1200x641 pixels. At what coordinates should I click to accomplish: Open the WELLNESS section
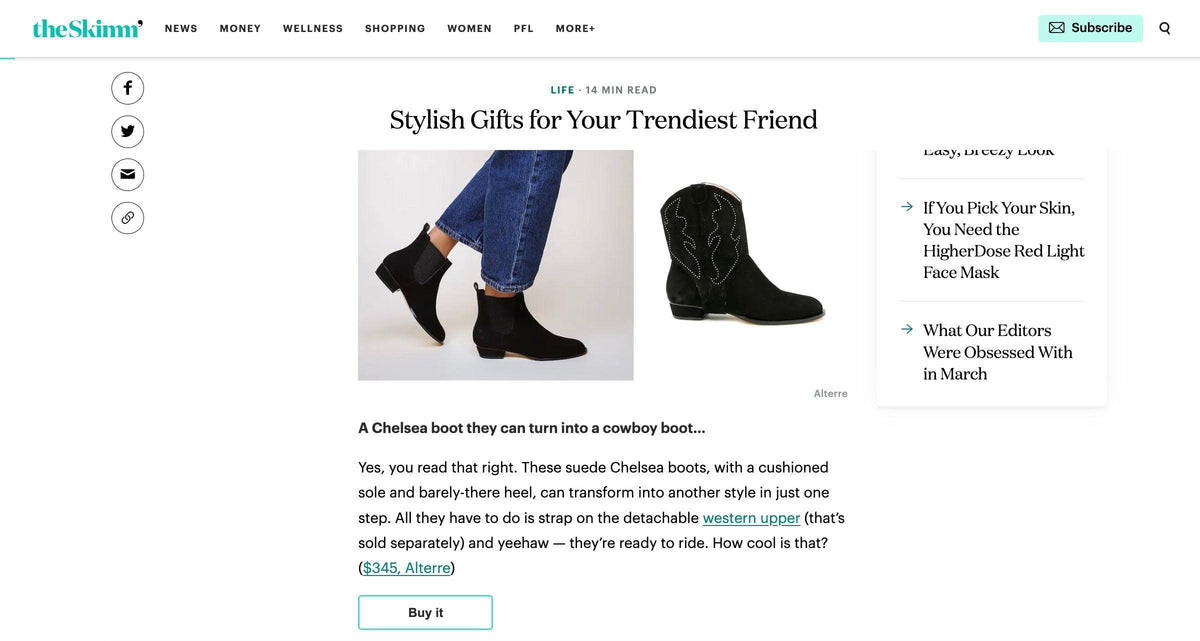tap(313, 29)
